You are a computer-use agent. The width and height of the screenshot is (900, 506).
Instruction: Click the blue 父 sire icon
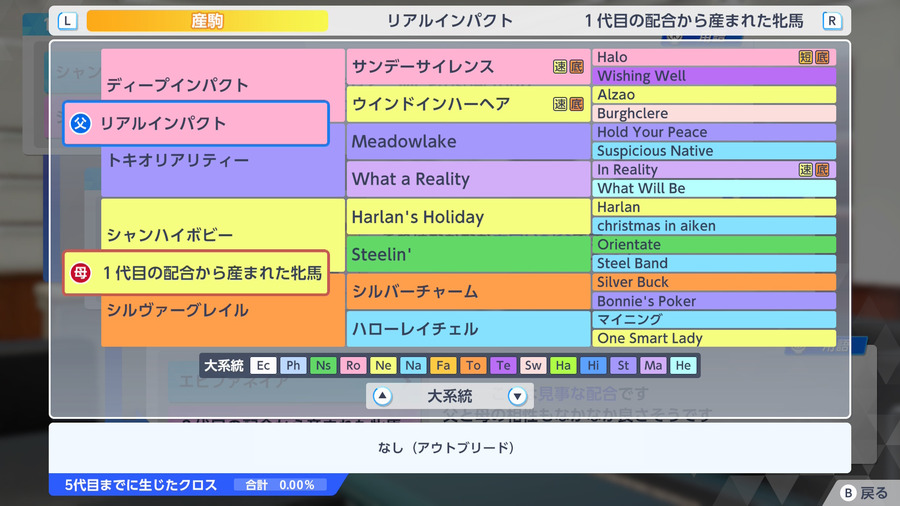(80, 123)
